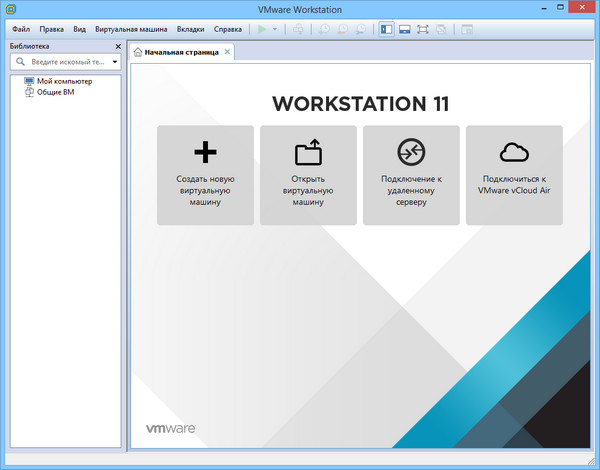Enter full screen mode from toolbar
The height and width of the screenshot is (470, 600).
(x=423, y=30)
